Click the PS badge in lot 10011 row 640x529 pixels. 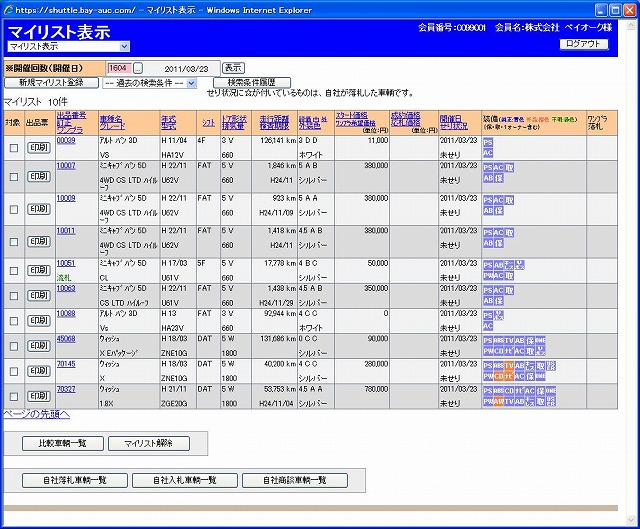point(488,233)
